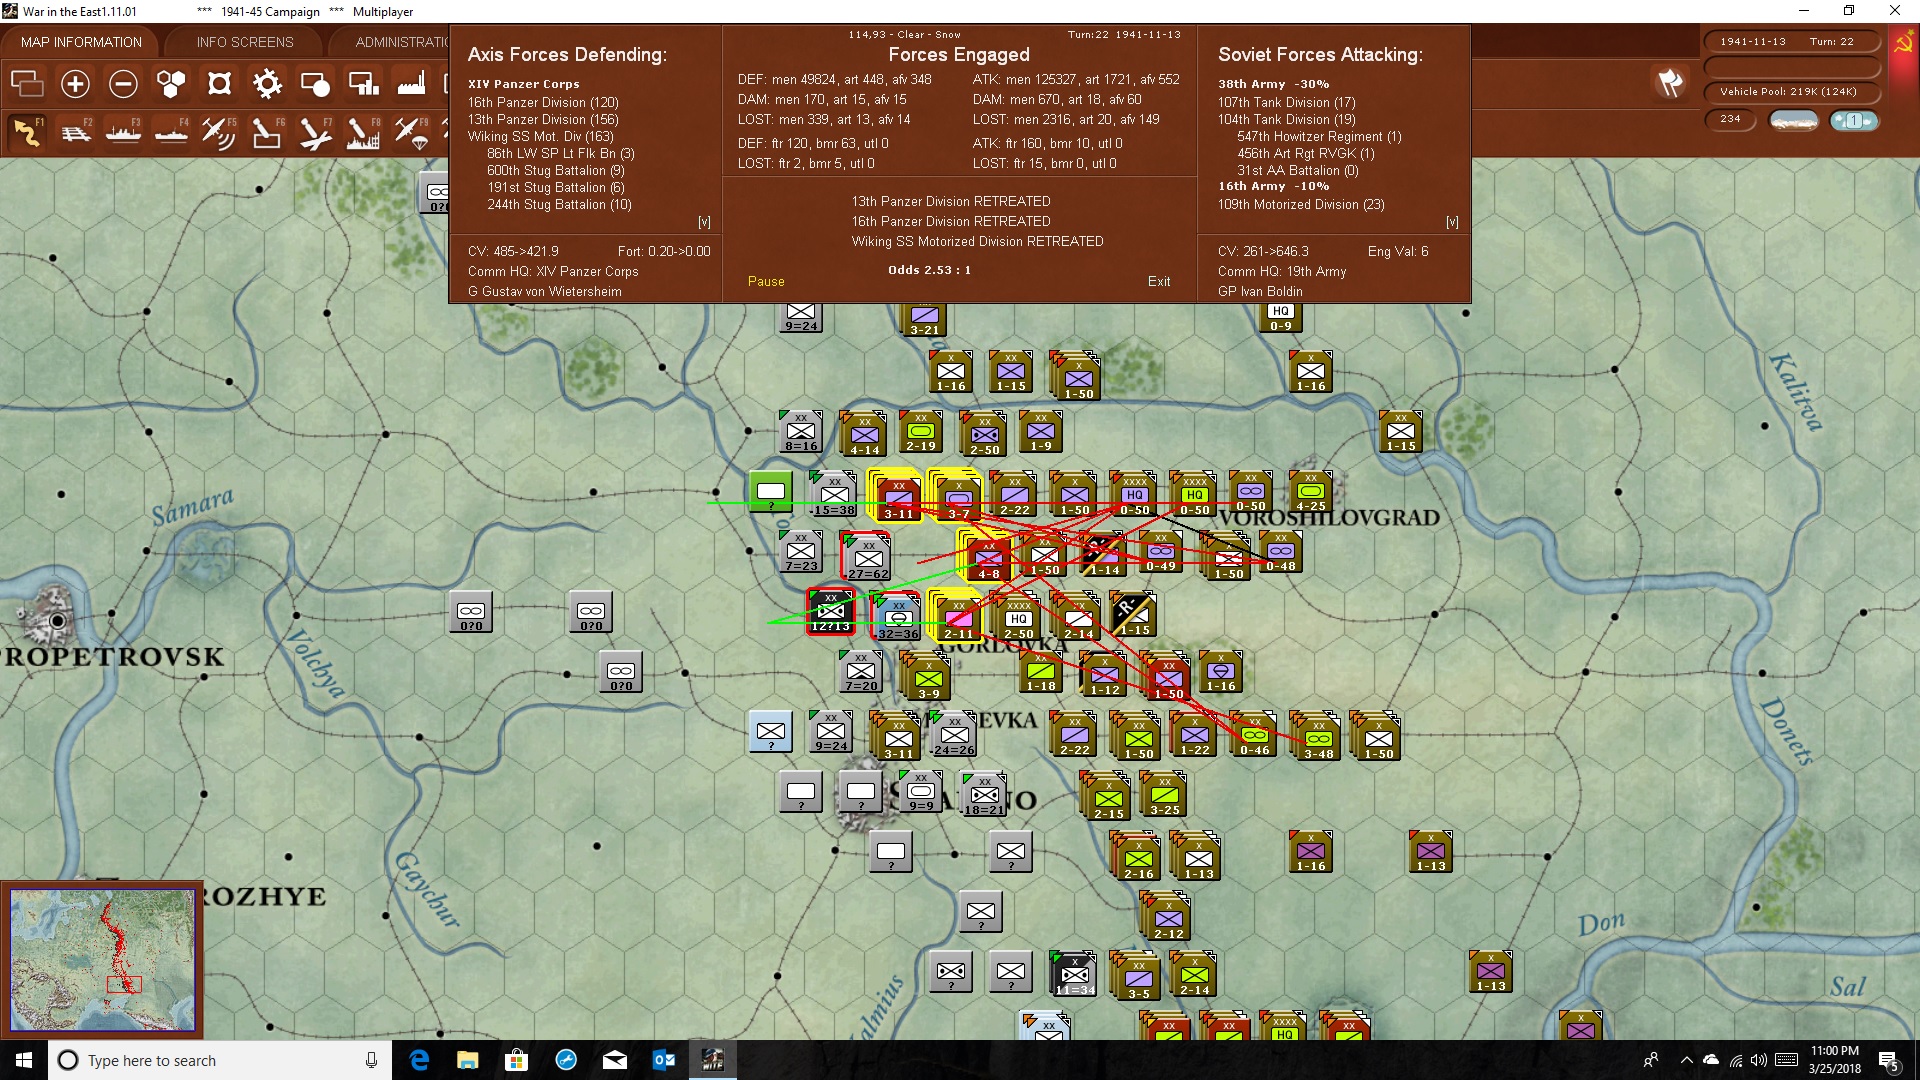
Task: Select the Soviet unit labeled 3-25
Action: pyautogui.click(x=1164, y=796)
